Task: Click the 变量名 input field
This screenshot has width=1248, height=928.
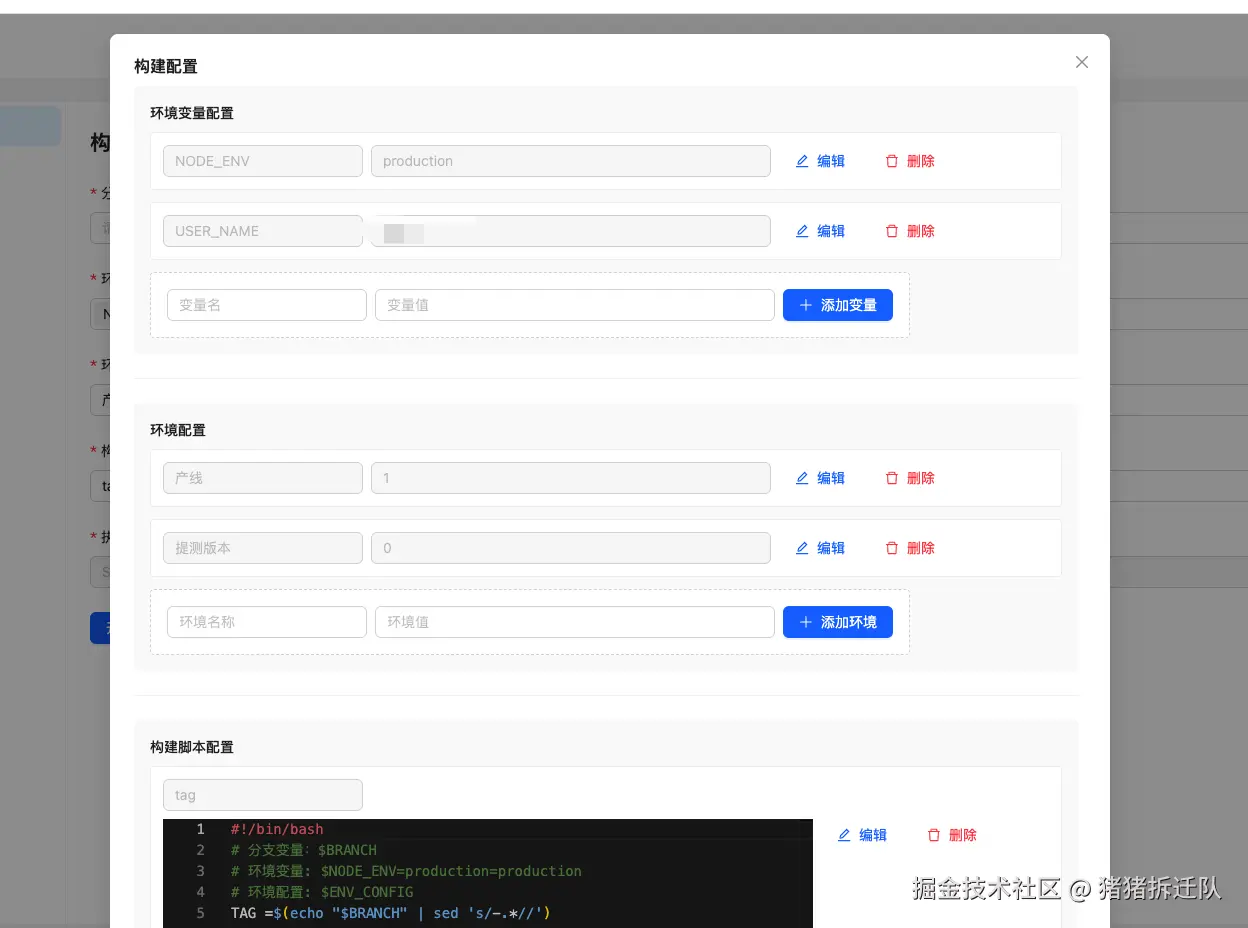Action: 267,305
